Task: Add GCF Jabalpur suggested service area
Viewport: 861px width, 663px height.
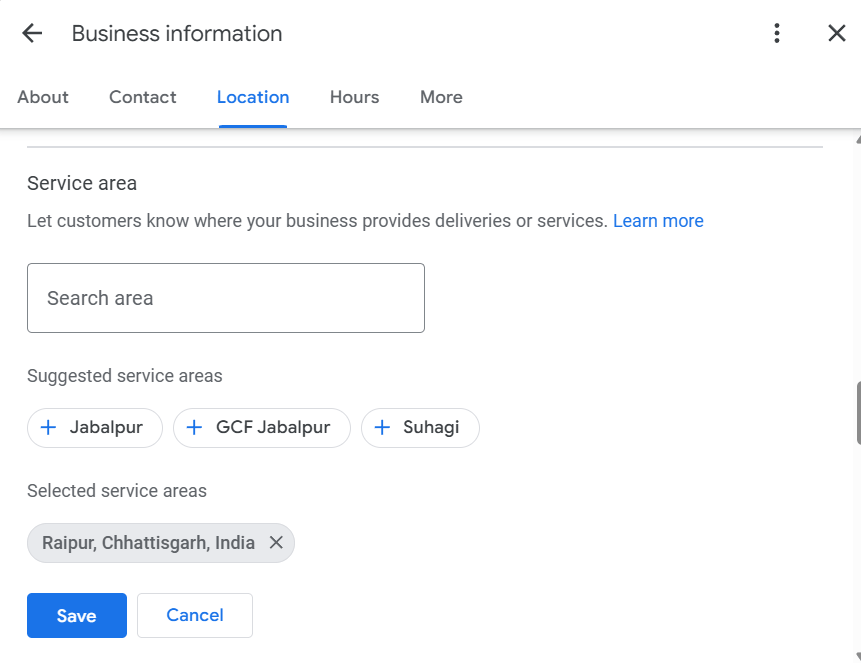Action: (x=261, y=428)
